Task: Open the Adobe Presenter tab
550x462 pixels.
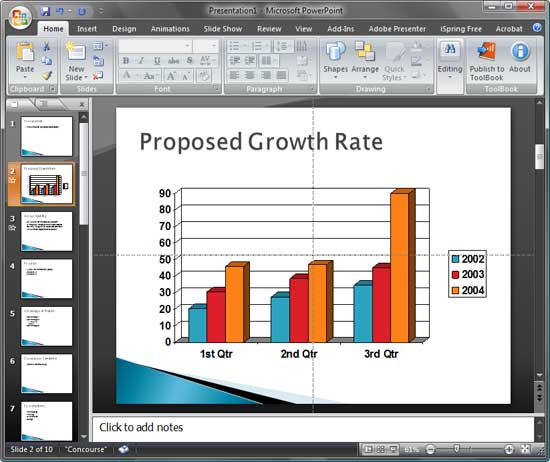Action: (397, 29)
